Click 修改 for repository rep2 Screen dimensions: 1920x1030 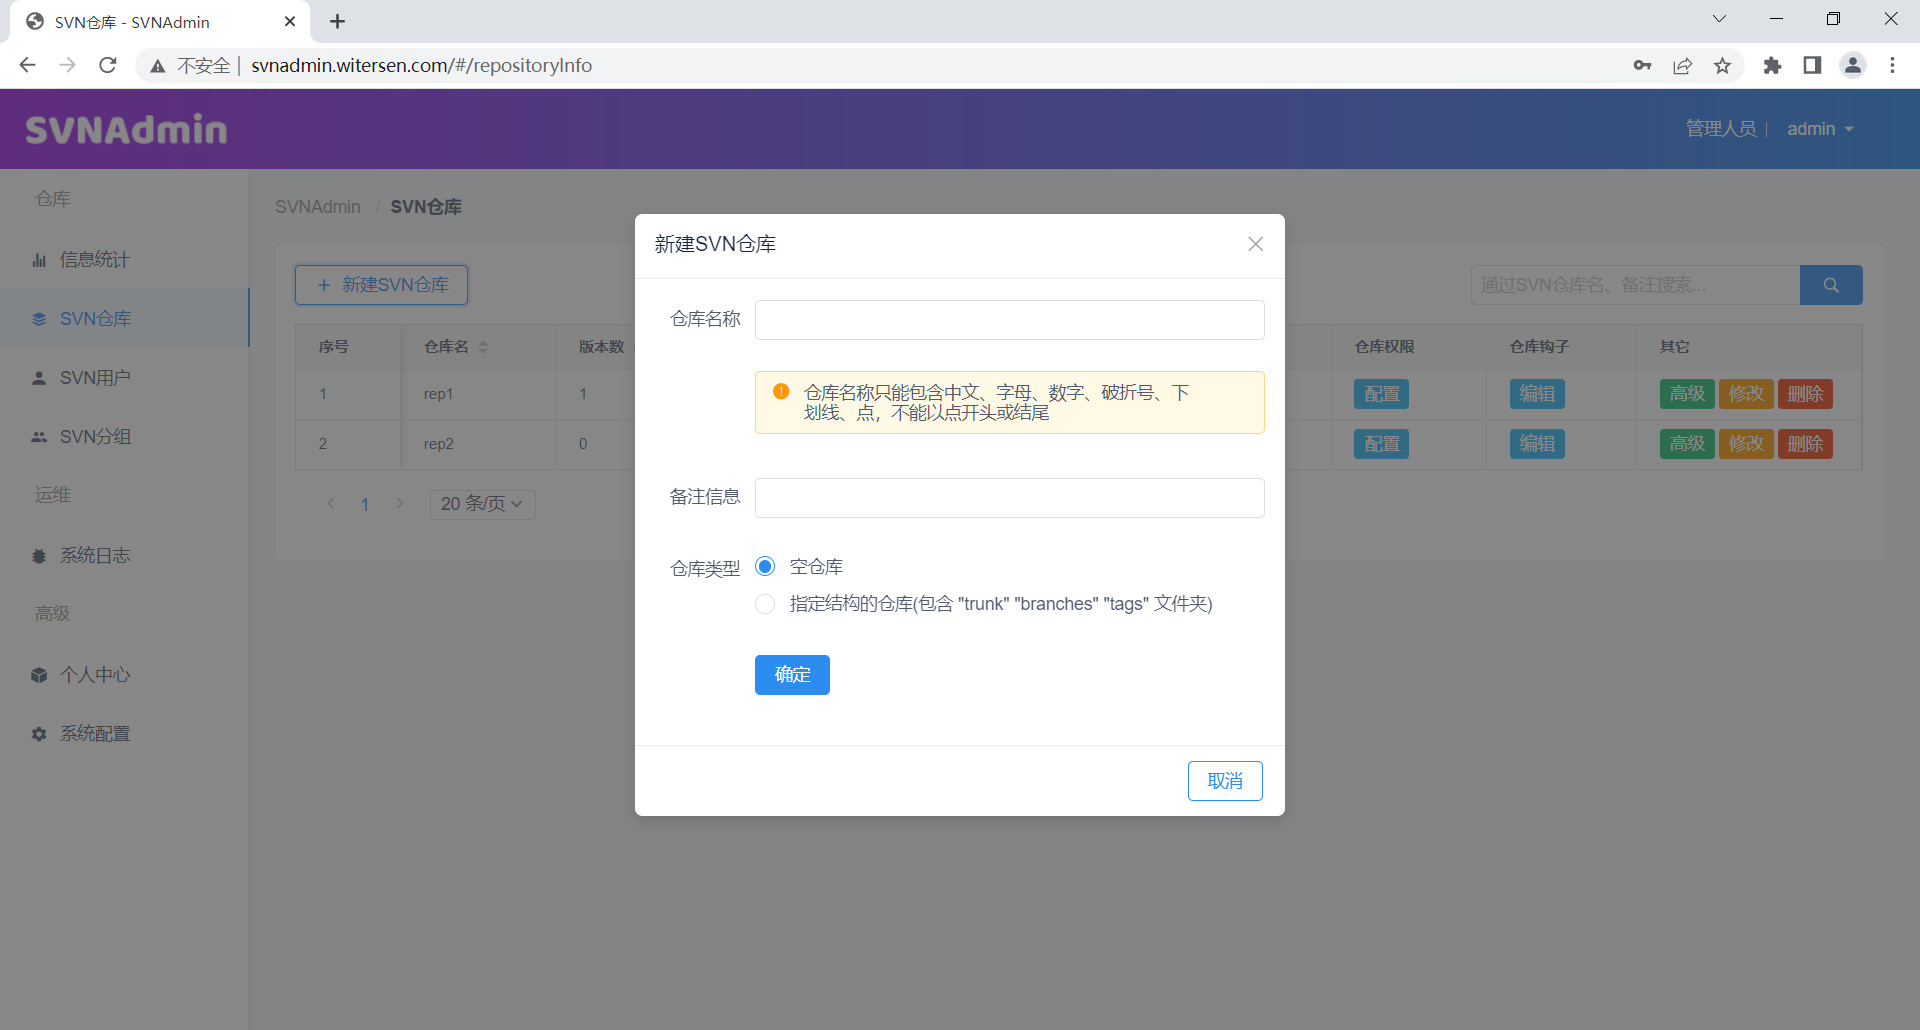(1746, 444)
